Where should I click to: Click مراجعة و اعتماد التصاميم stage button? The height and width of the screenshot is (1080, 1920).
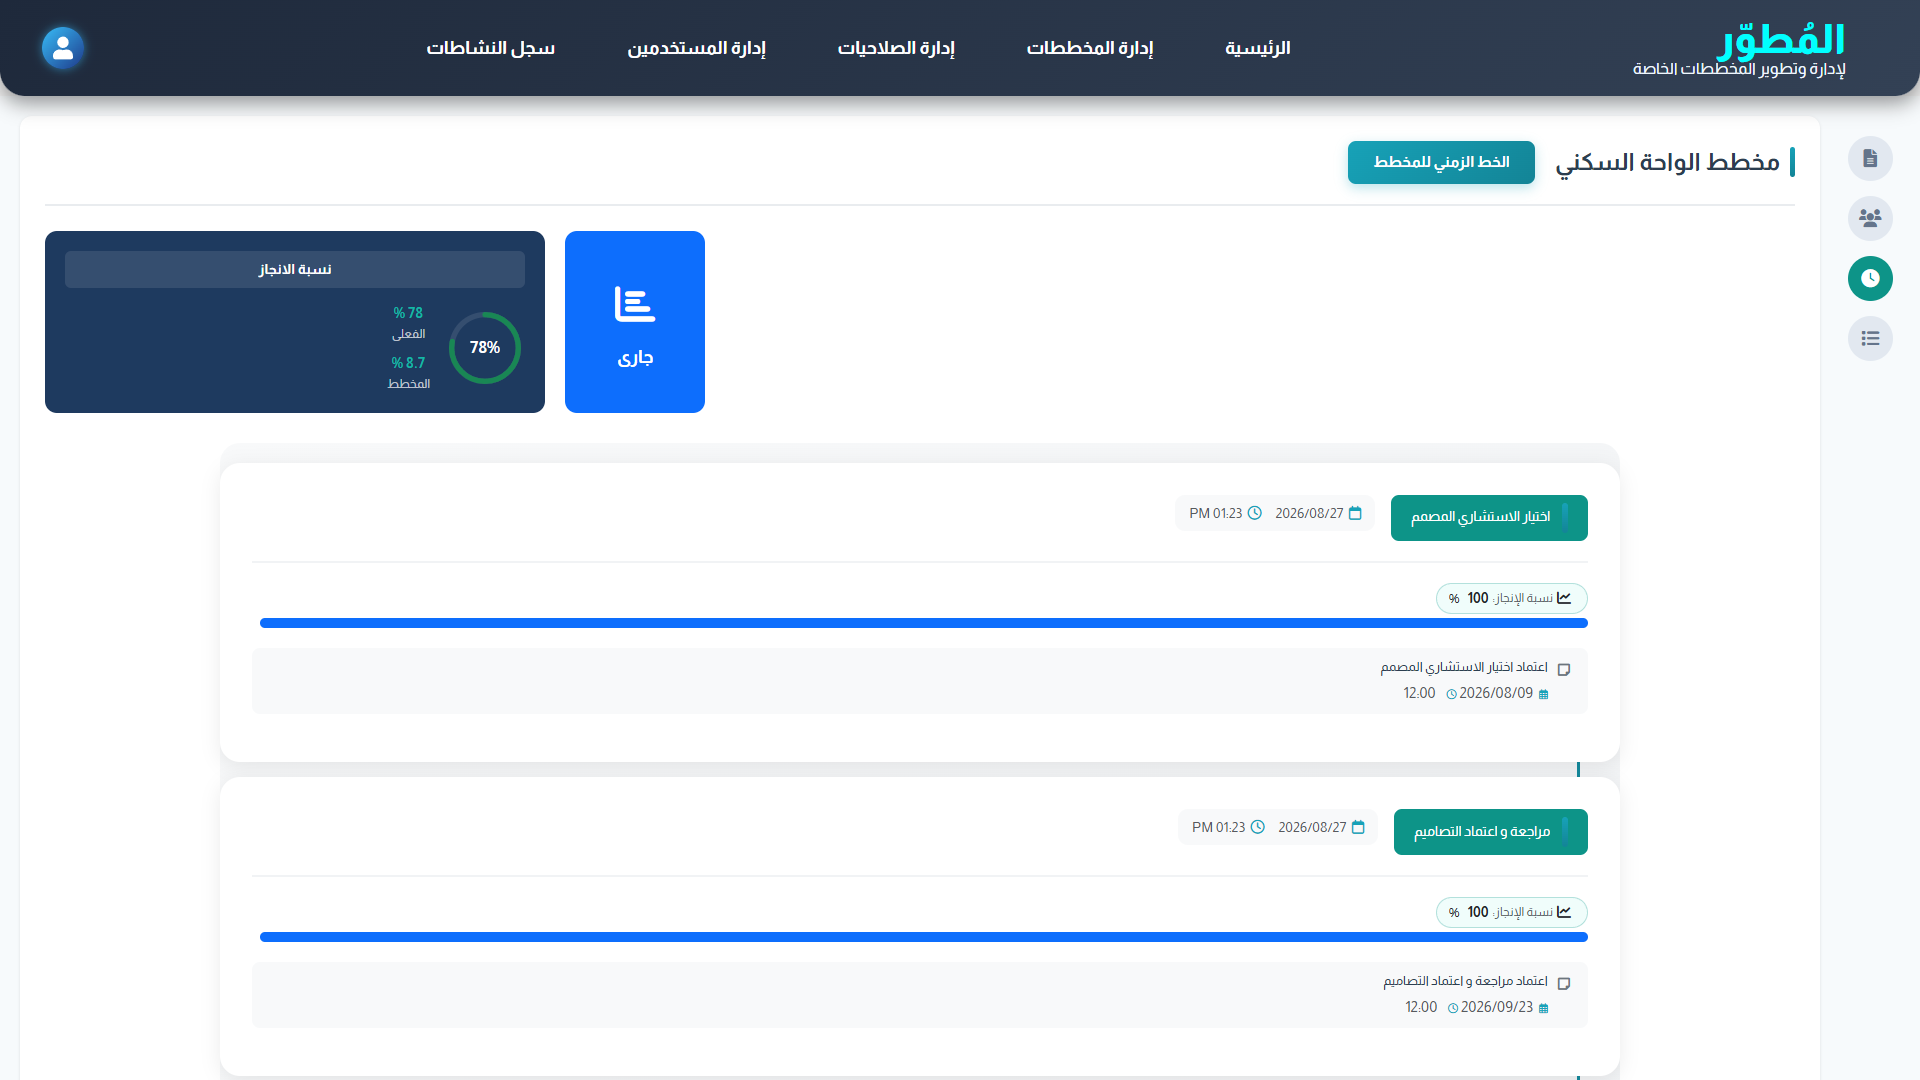(1491, 832)
